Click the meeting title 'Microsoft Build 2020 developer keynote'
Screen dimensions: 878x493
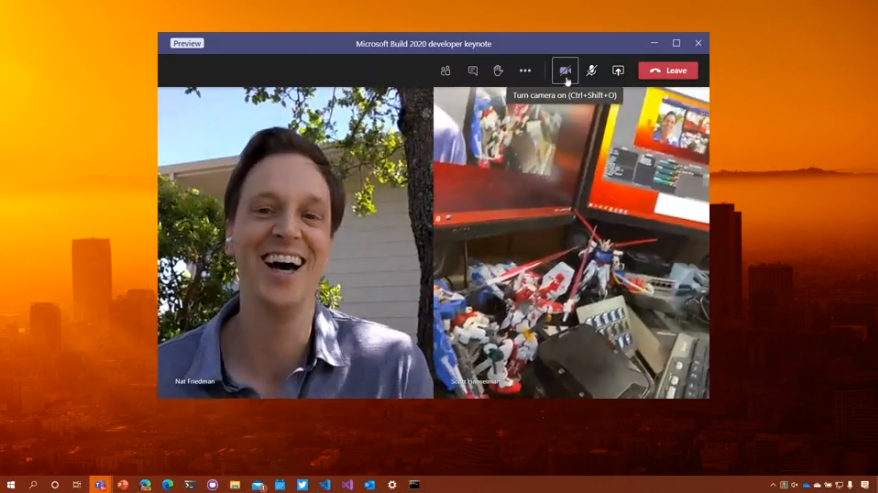423,44
